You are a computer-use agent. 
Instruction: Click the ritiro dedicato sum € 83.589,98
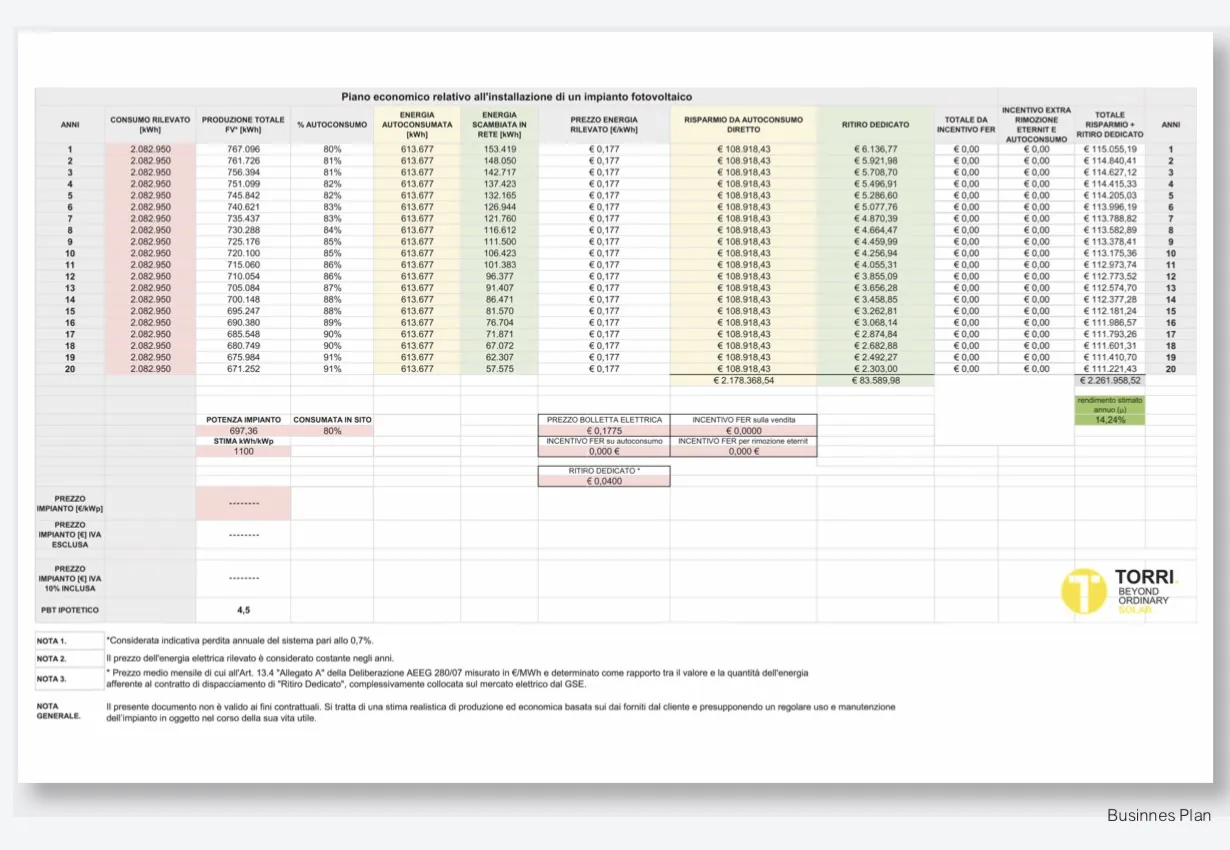tap(875, 381)
